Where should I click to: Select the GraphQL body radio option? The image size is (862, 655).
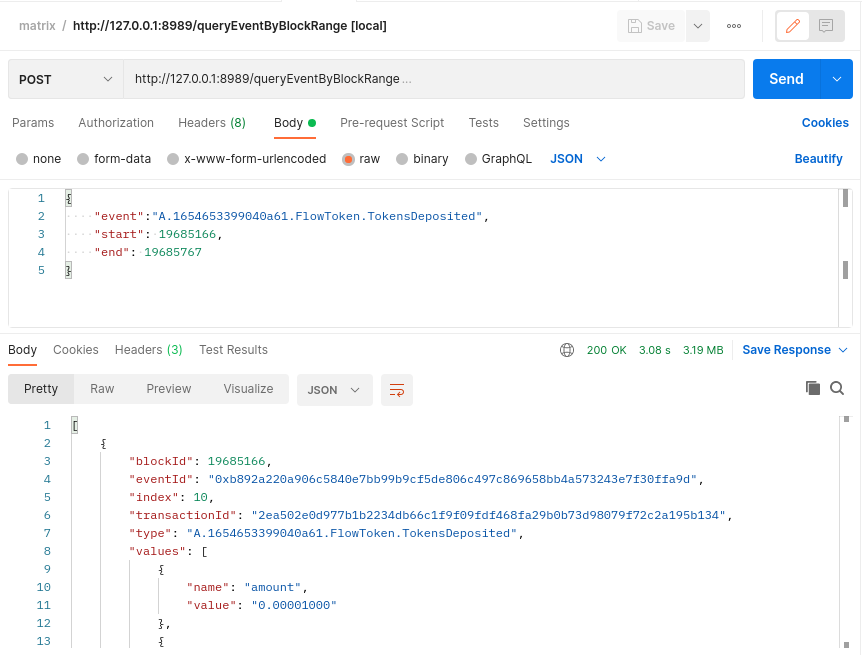[471, 159]
